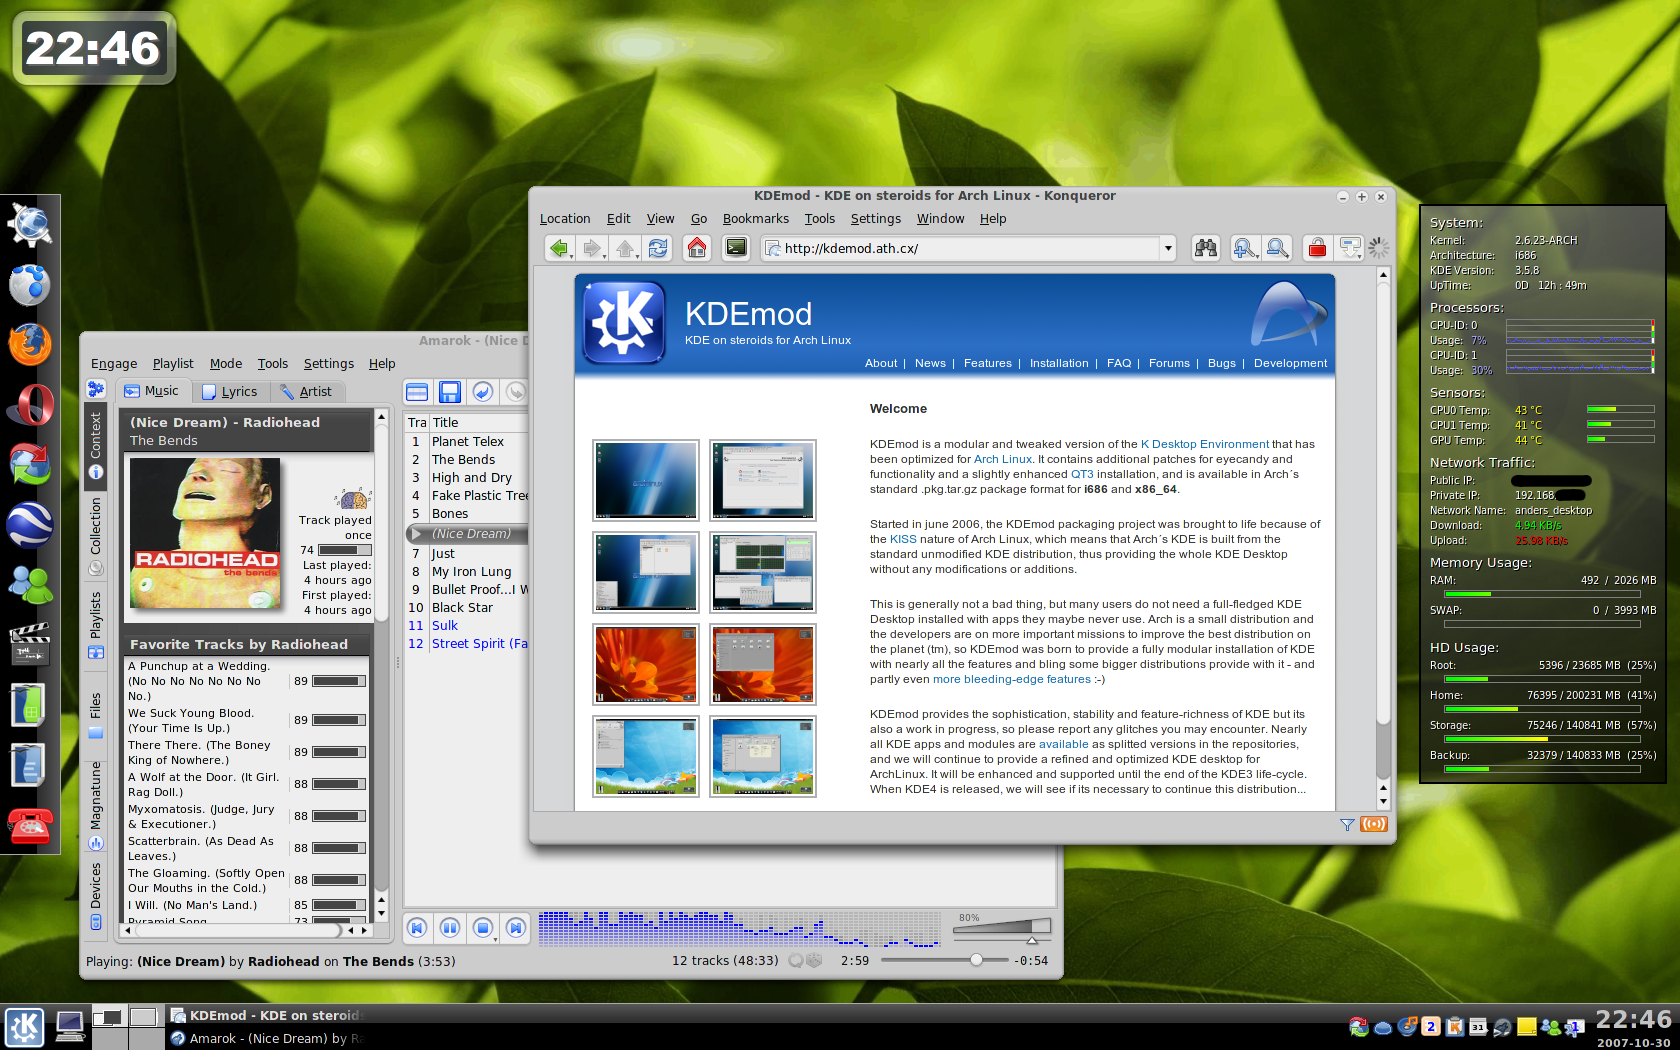1680x1050 pixels.
Task: Switch to the Artist tab in Amarok
Action: click(x=306, y=392)
